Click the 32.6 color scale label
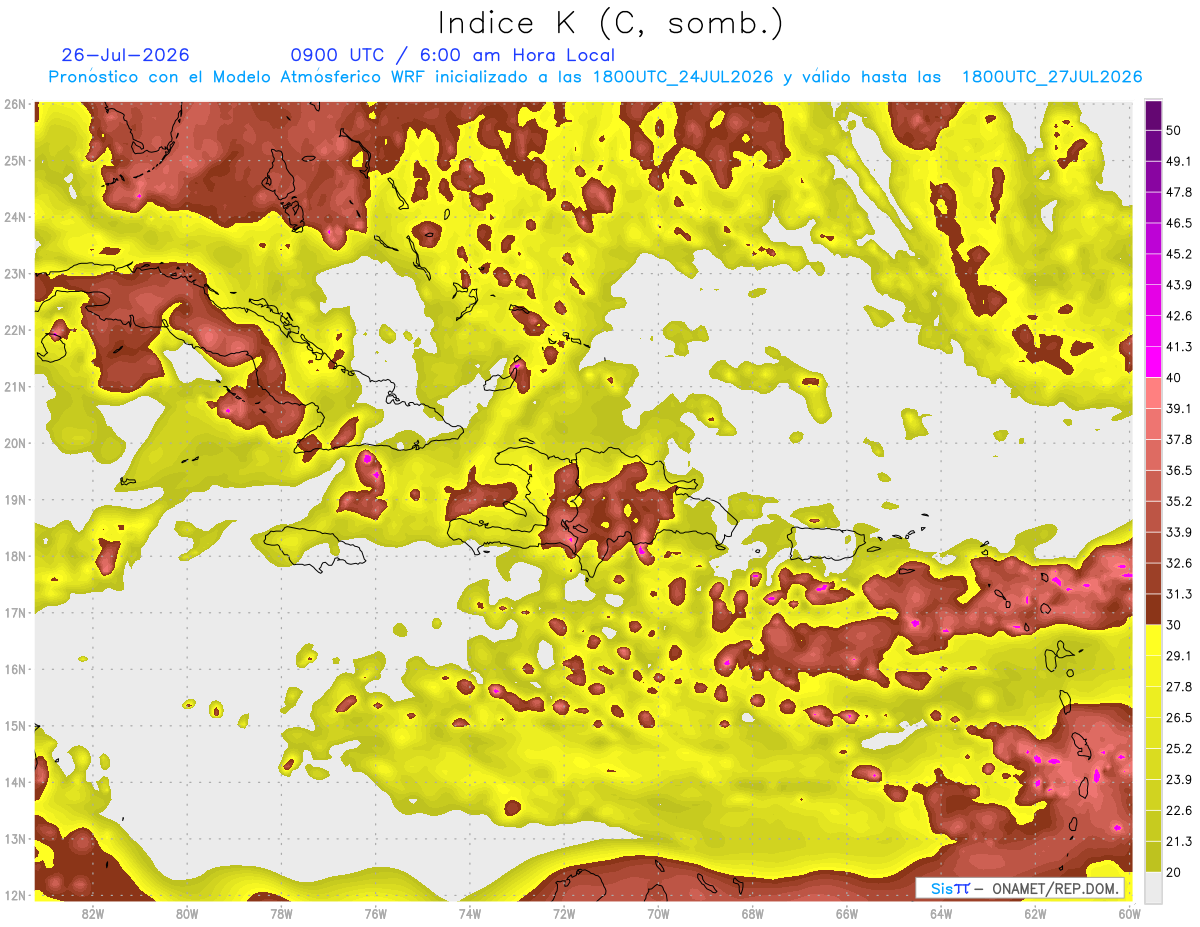The height and width of the screenshot is (927, 1200). (1178, 563)
